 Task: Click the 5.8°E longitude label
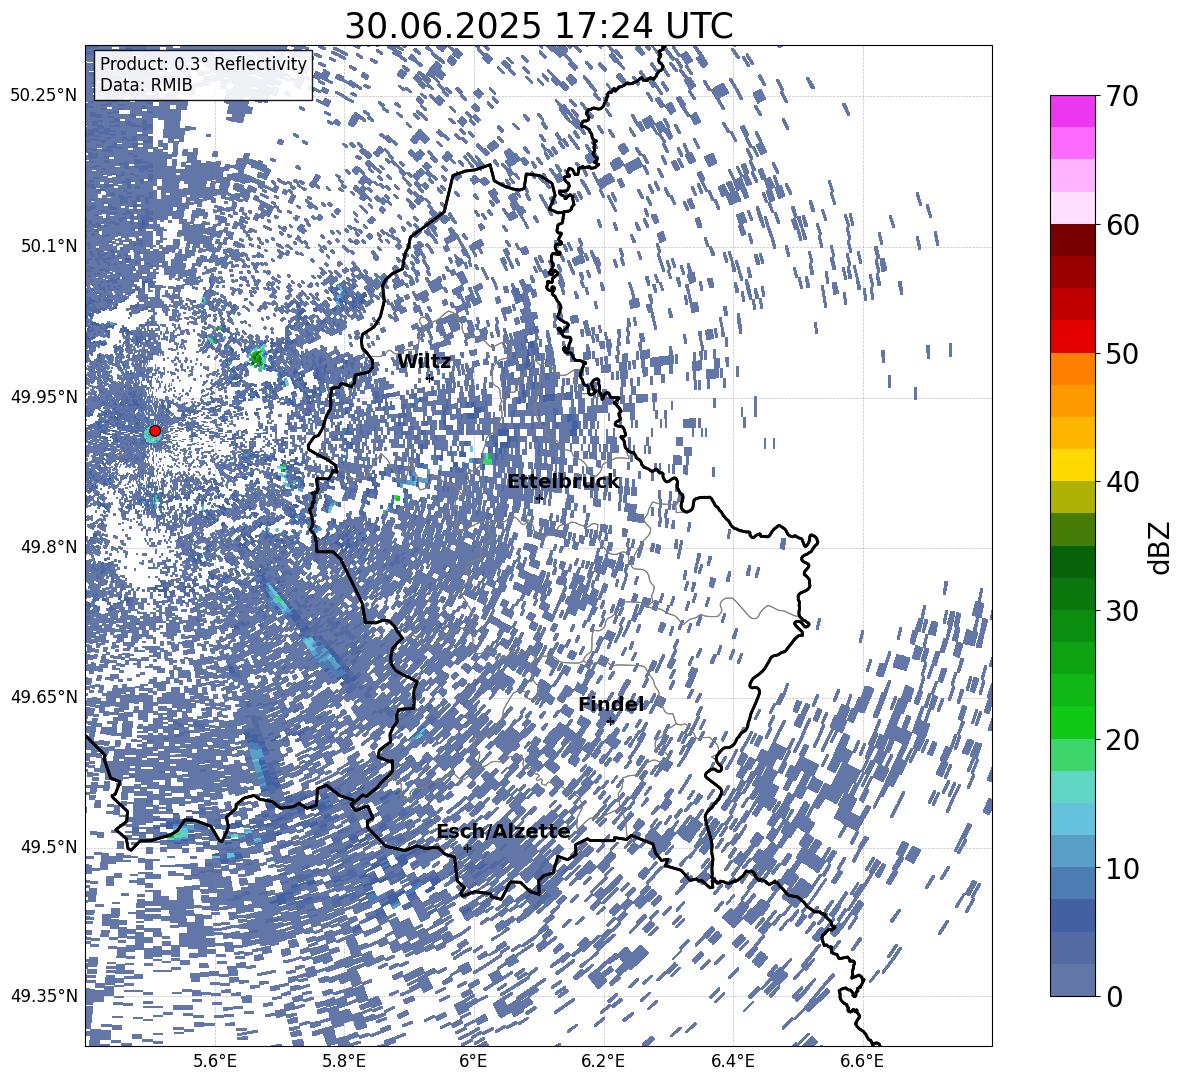tap(344, 1061)
